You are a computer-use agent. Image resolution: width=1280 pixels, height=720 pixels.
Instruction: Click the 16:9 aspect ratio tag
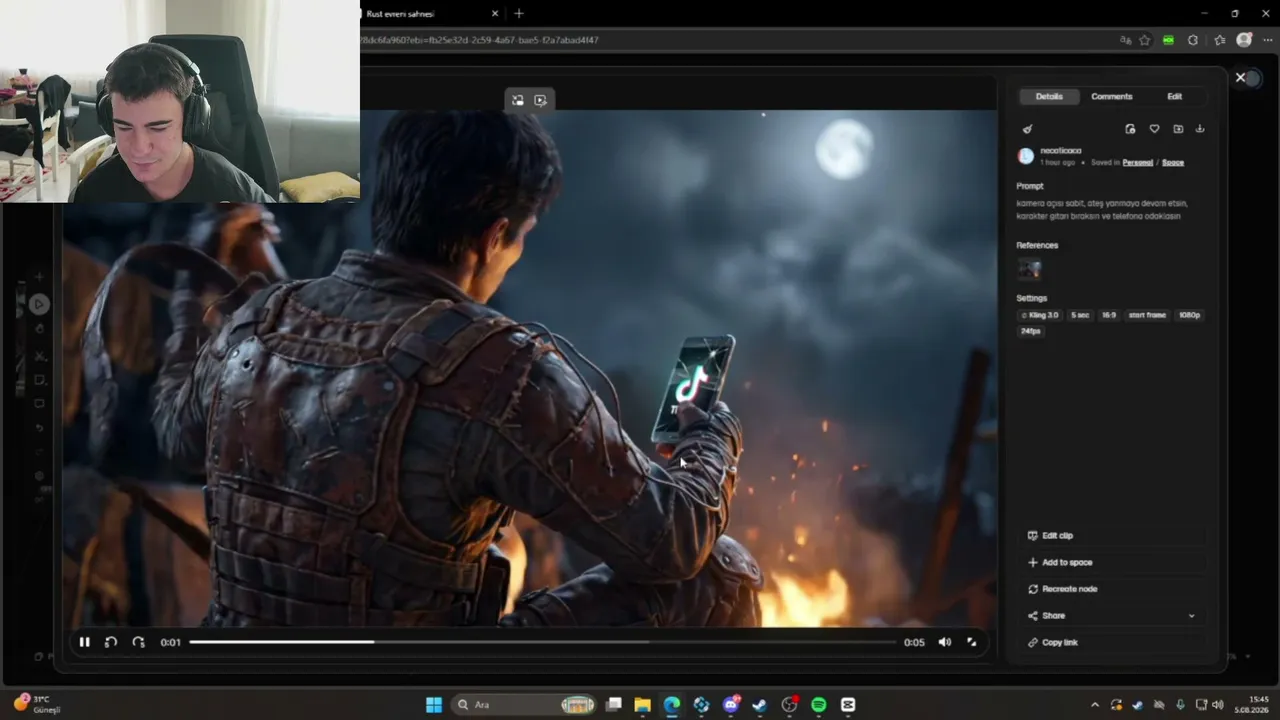point(1109,315)
